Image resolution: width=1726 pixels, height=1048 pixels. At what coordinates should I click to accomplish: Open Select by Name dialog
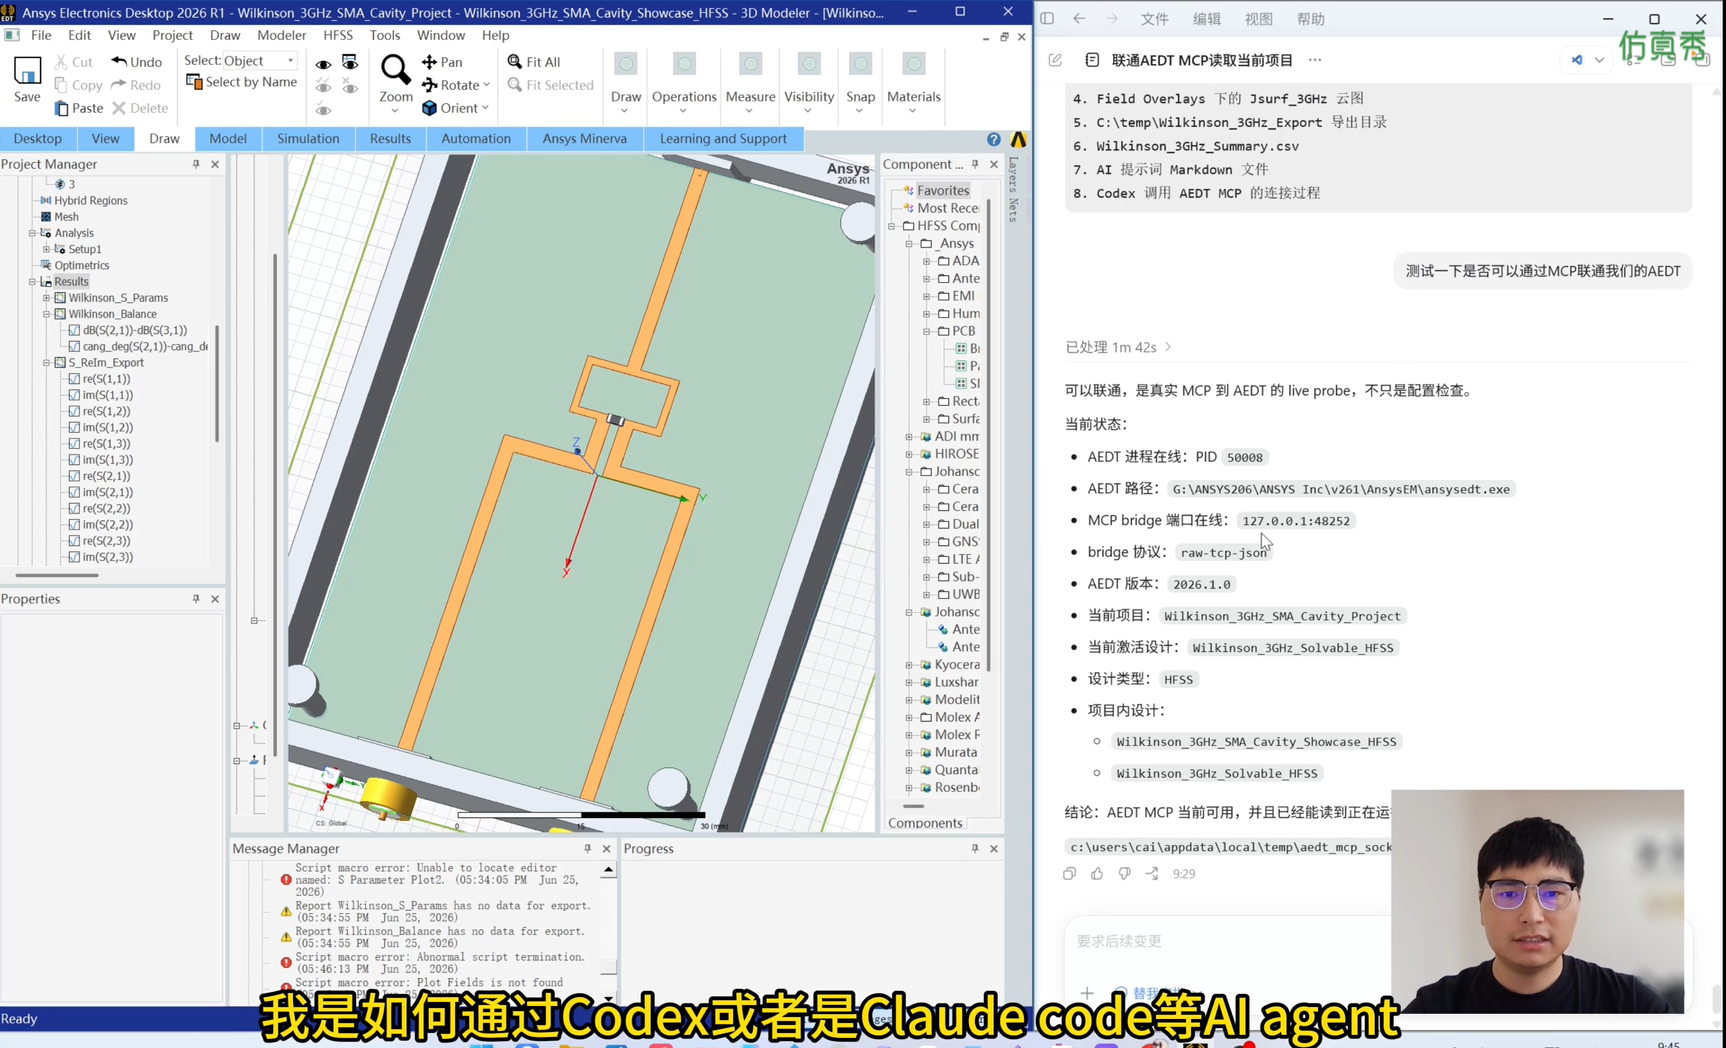click(x=242, y=82)
